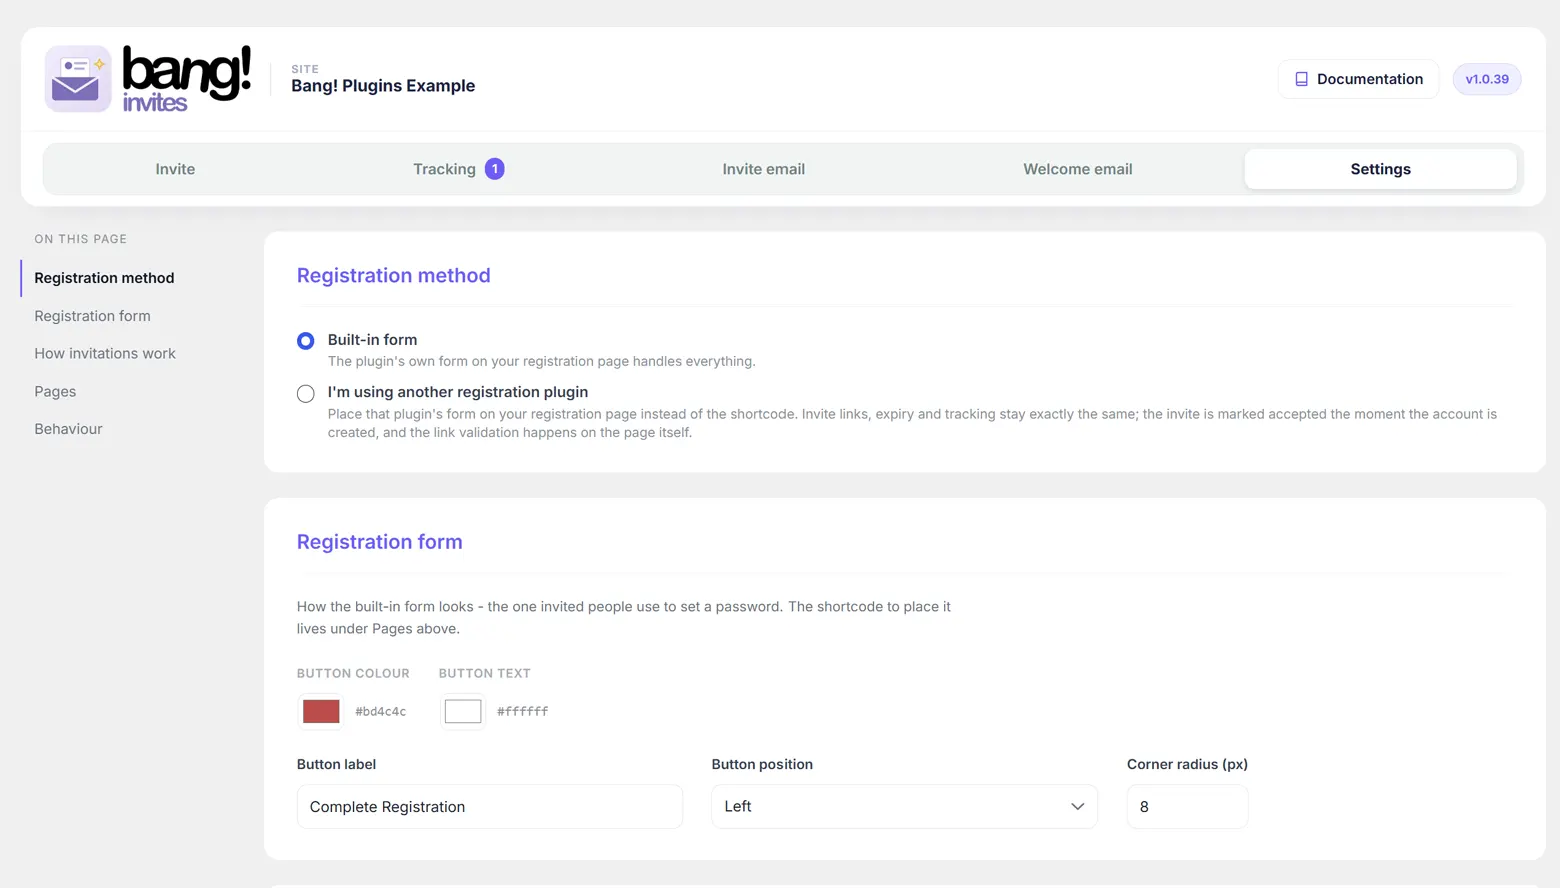Screen dimensions: 1560x888
Task: Open the Documentation button
Action: click(x=1358, y=79)
